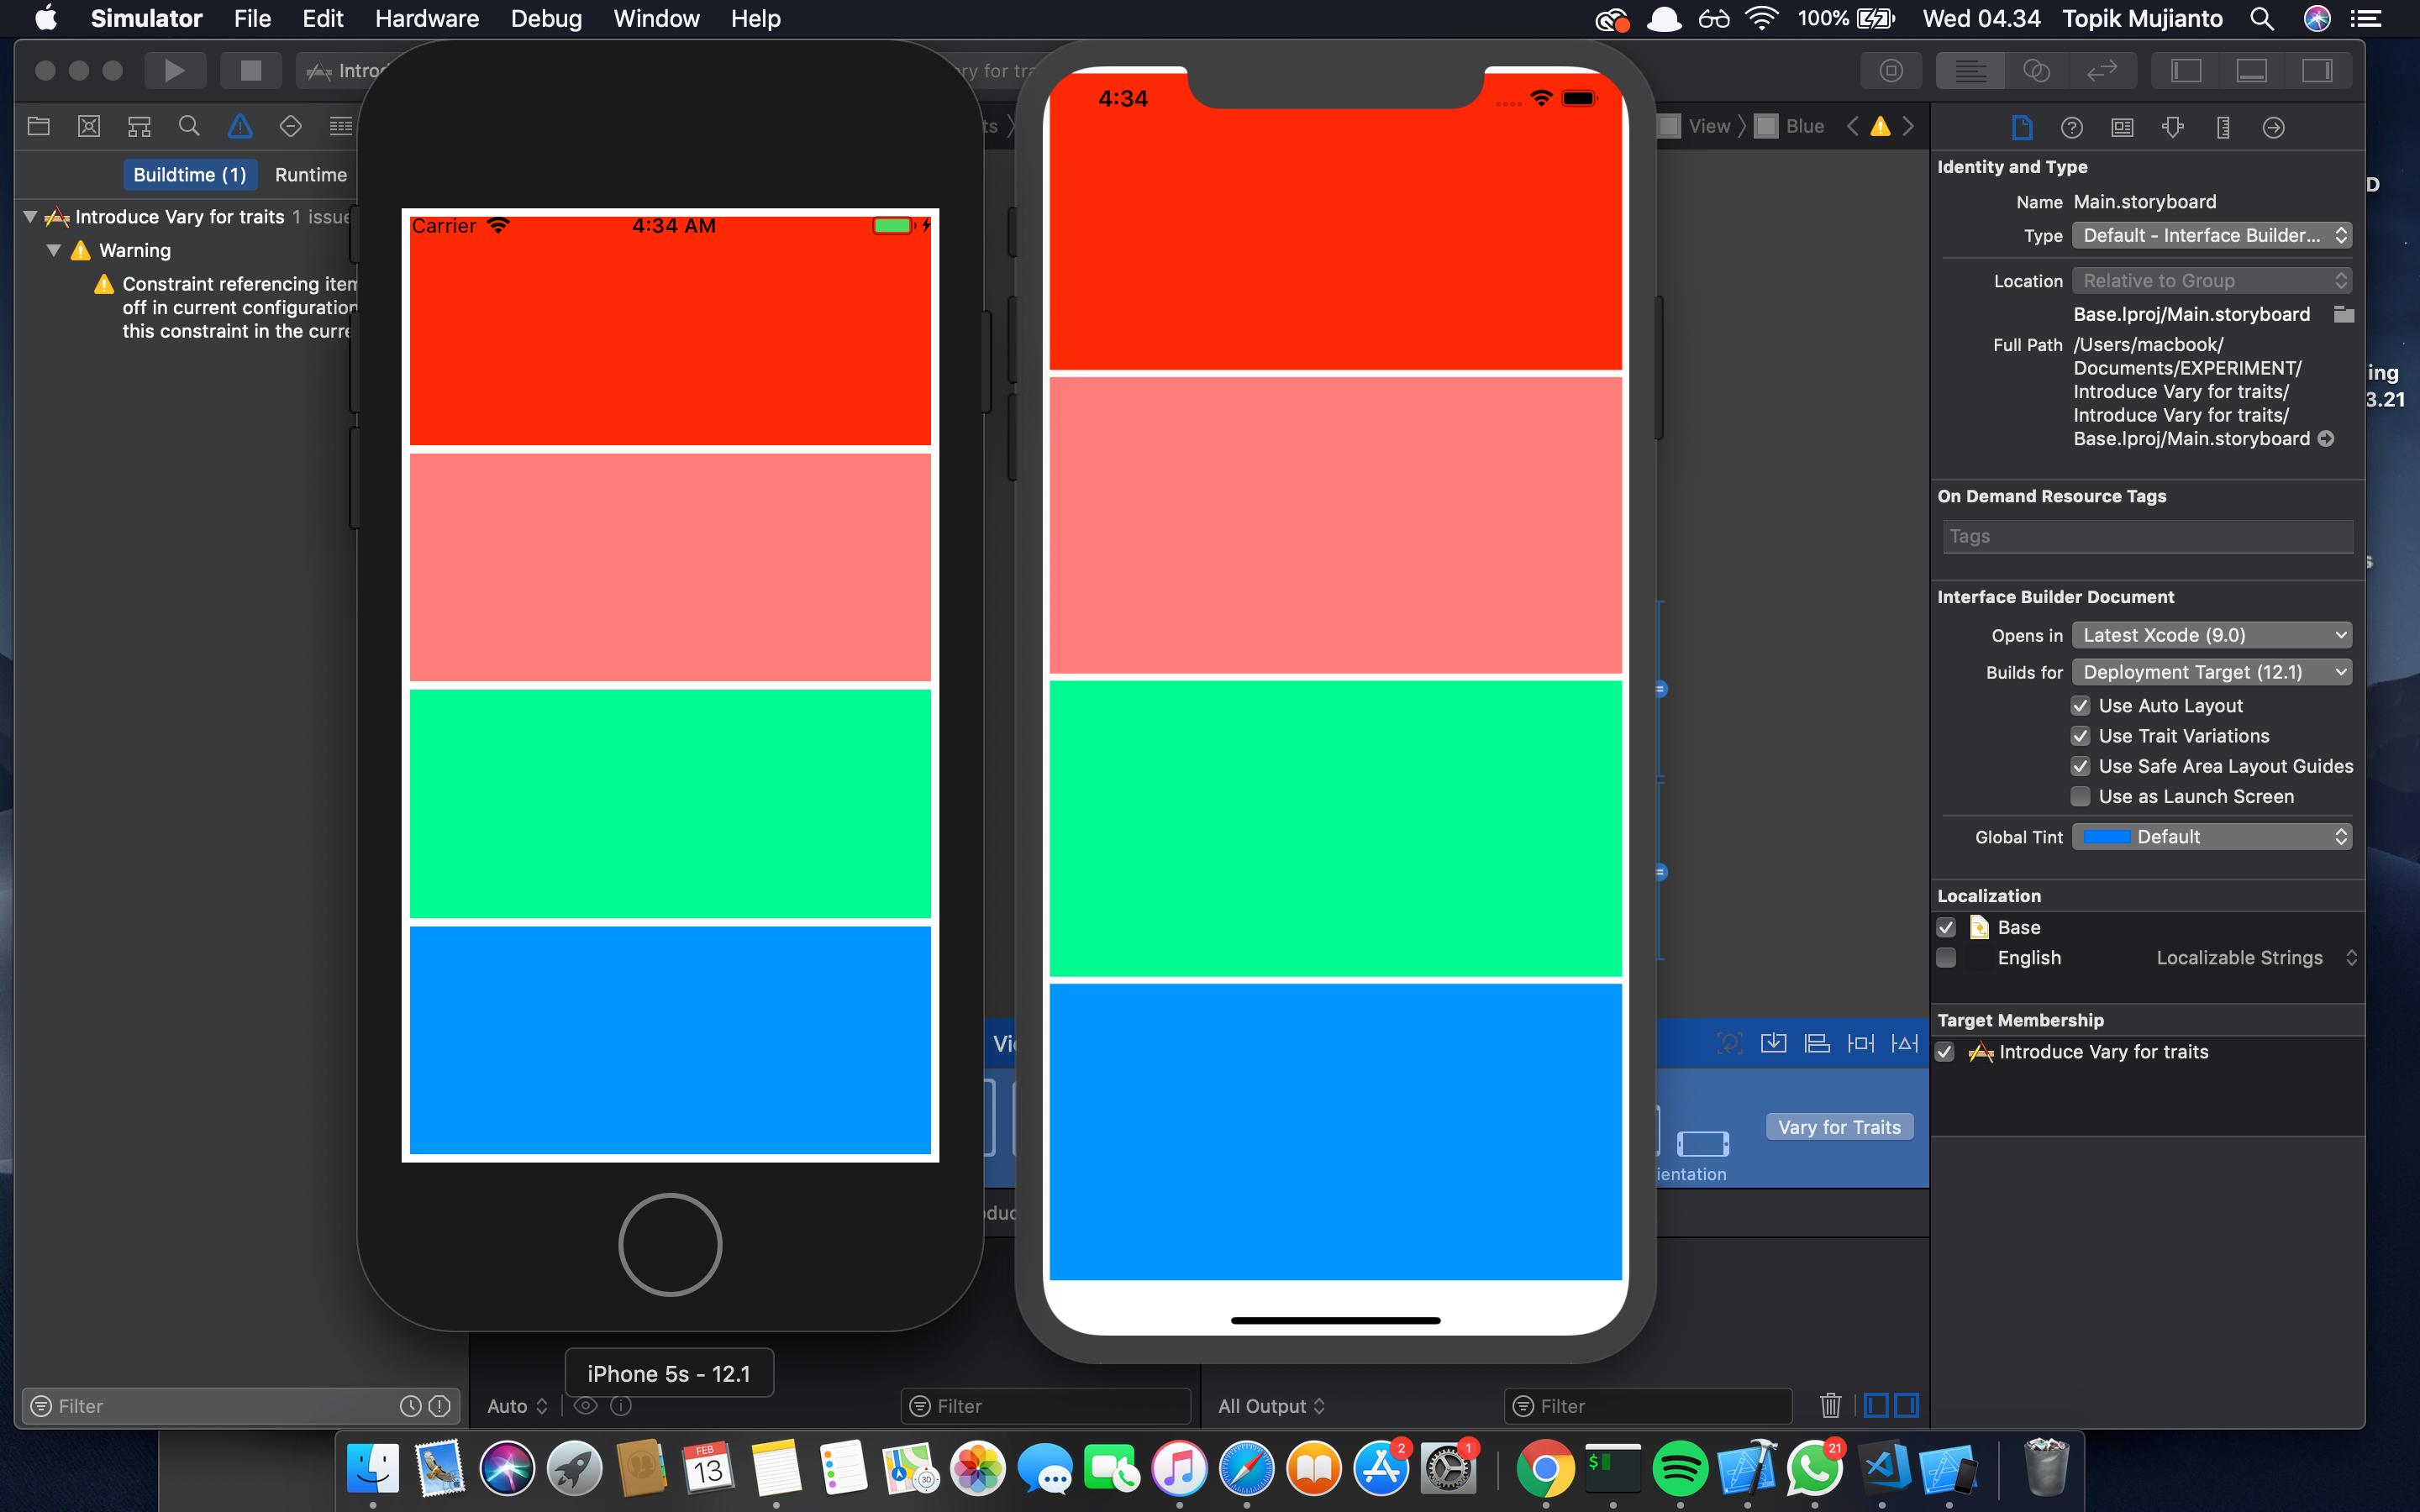Viewport: 2420px width, 1512px height.
Task: Enable Use as Launch Screen checkbox
Action: 2081,797
